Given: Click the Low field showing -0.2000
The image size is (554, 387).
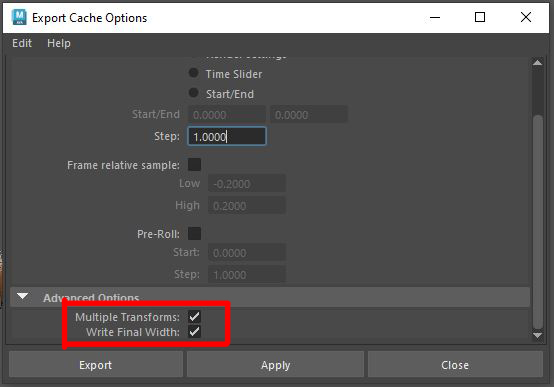Looking at the screenshot, I should (247, 183).
